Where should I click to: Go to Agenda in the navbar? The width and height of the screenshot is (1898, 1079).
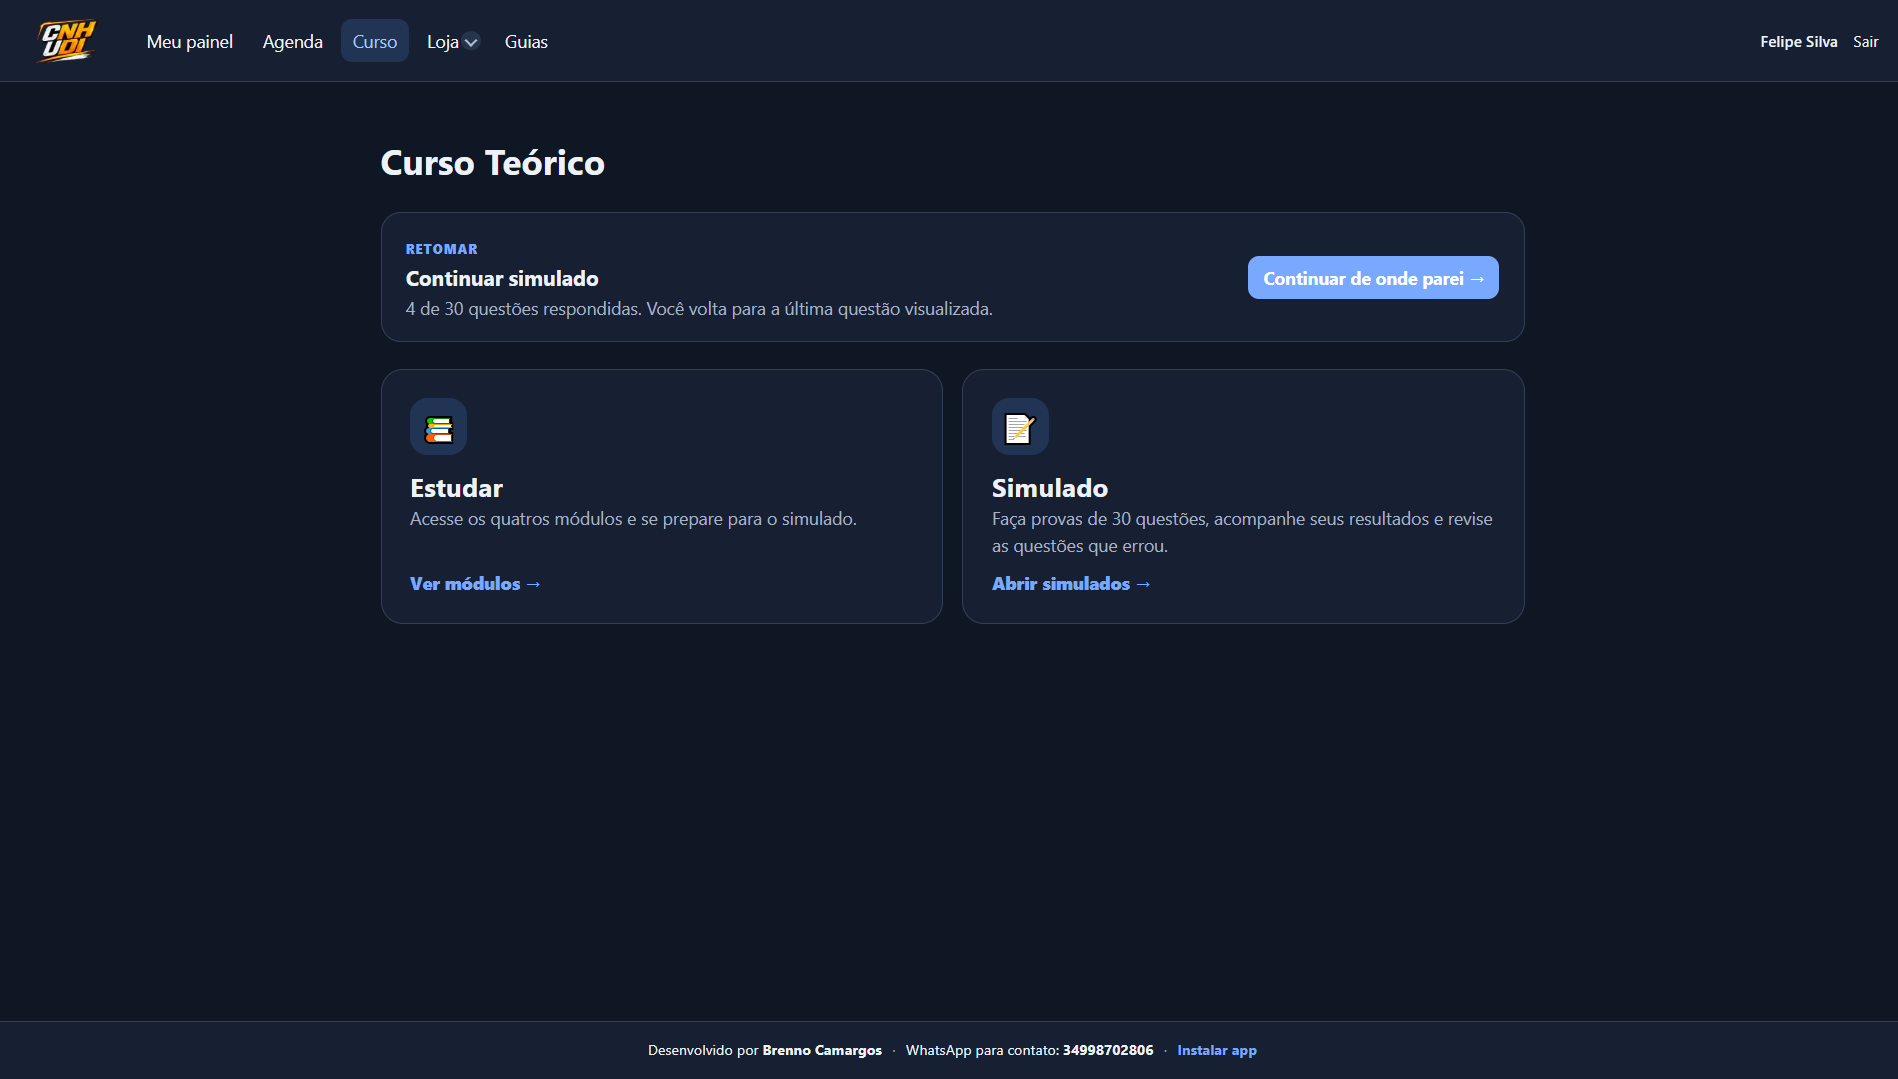click(x=293, y=41)
